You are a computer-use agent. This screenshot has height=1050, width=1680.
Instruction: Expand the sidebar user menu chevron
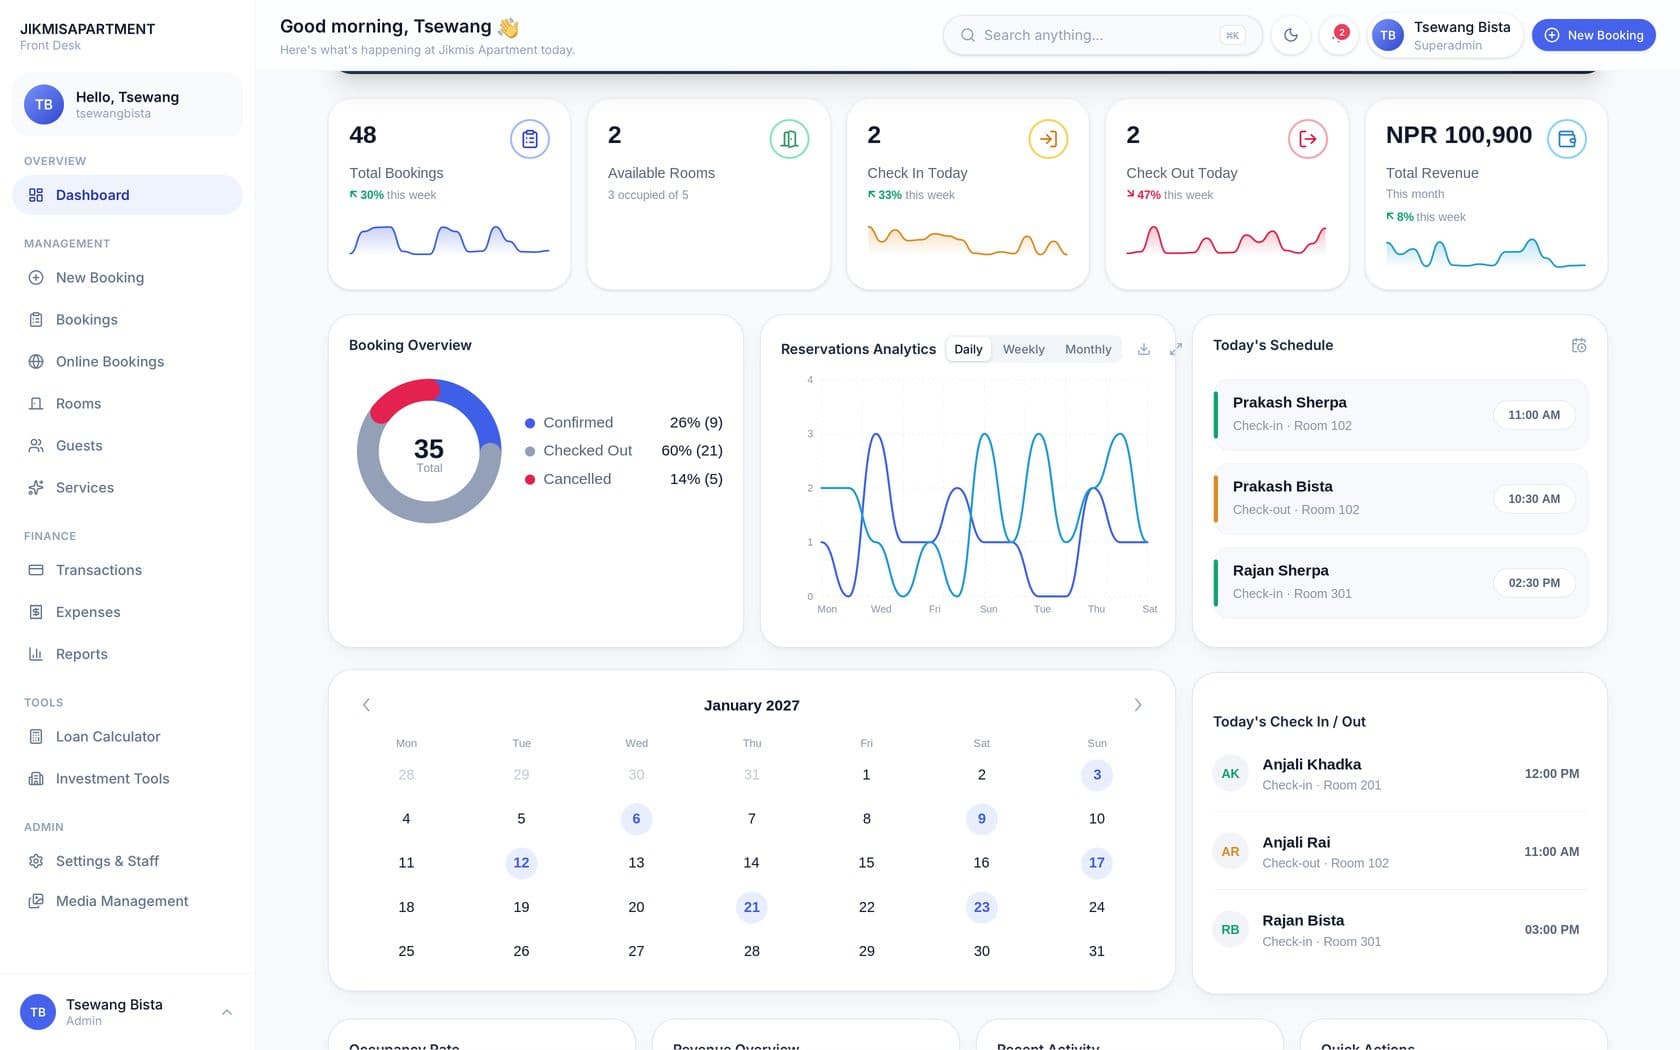(227, 1012)
